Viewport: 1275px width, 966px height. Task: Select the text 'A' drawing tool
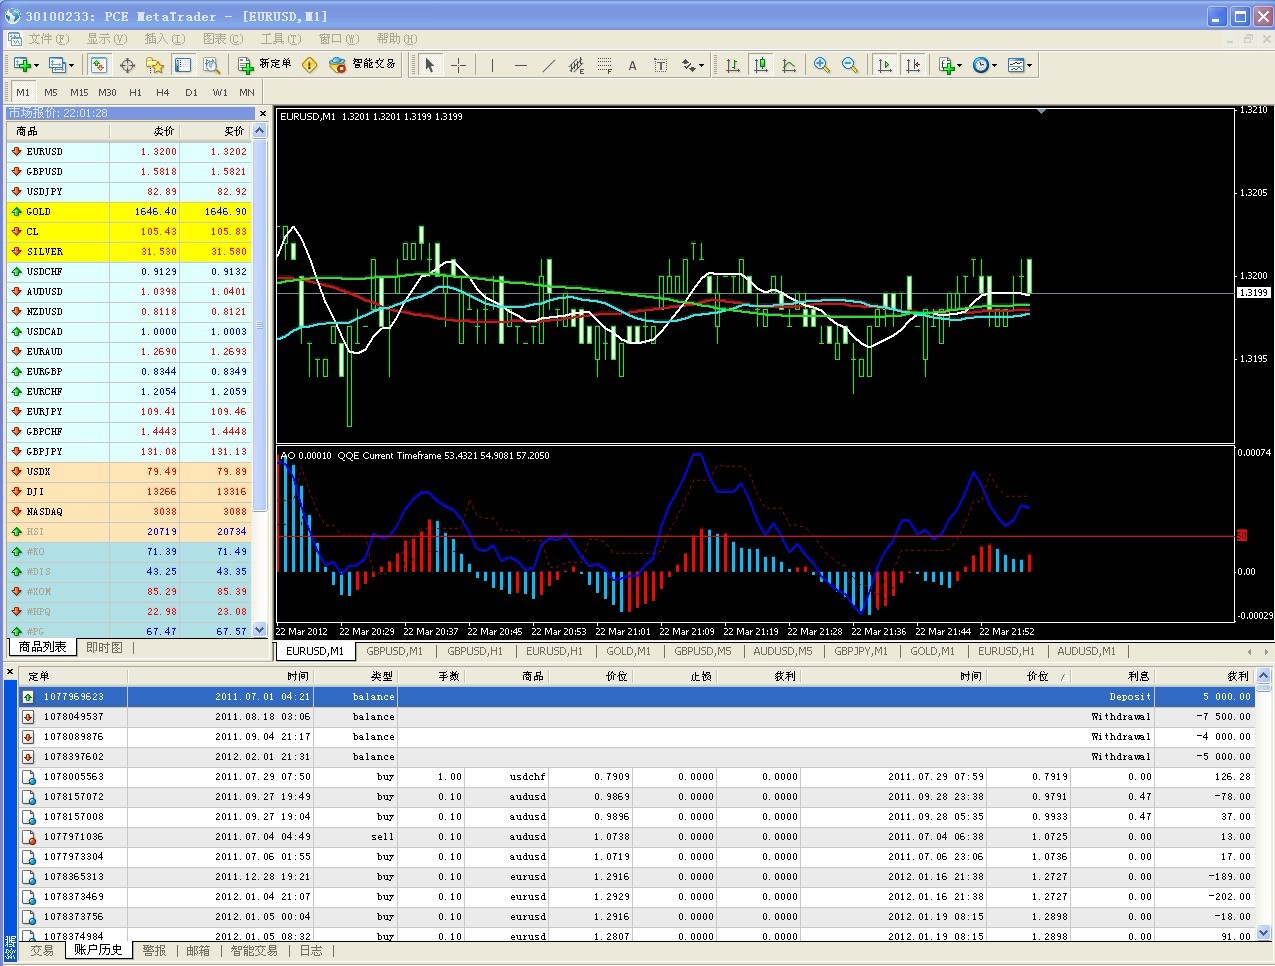(x=632, y=65)
